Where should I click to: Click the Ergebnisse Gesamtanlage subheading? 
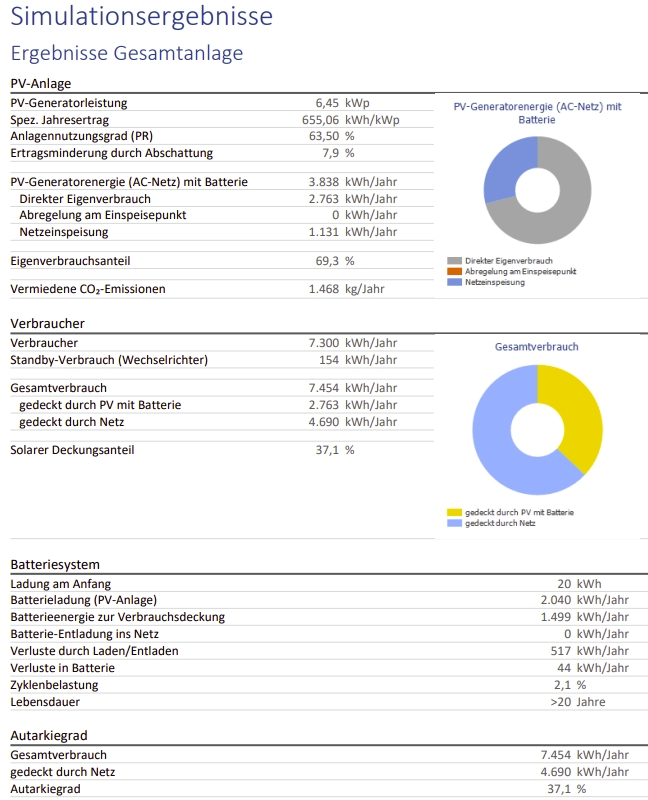pyautogui.click(x=127, y=53)
